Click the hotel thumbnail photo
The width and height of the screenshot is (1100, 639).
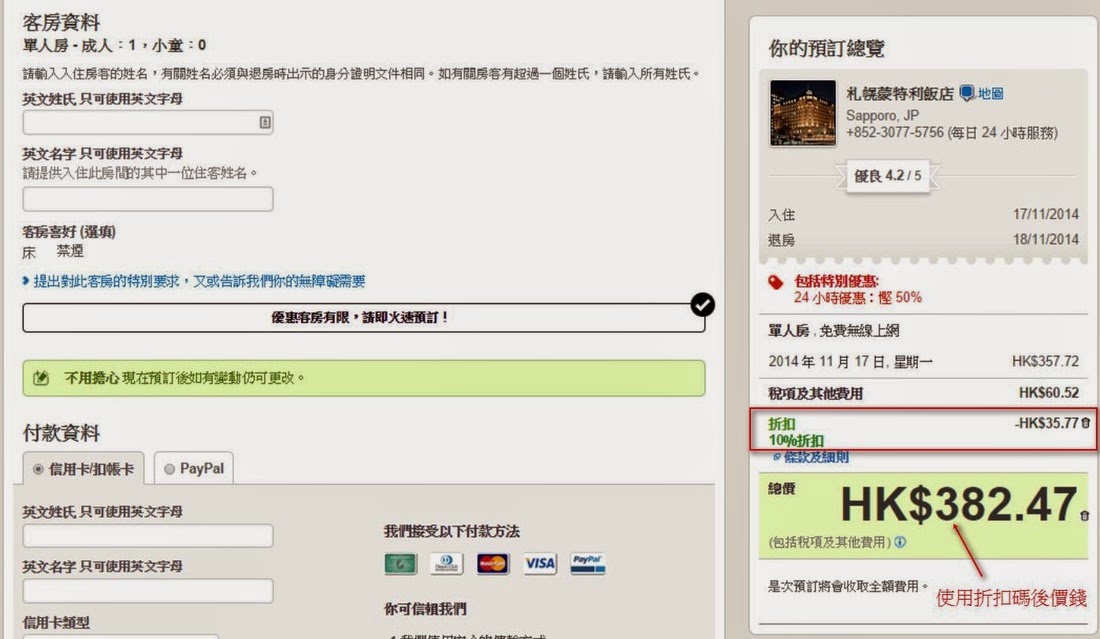coord(803,113)
